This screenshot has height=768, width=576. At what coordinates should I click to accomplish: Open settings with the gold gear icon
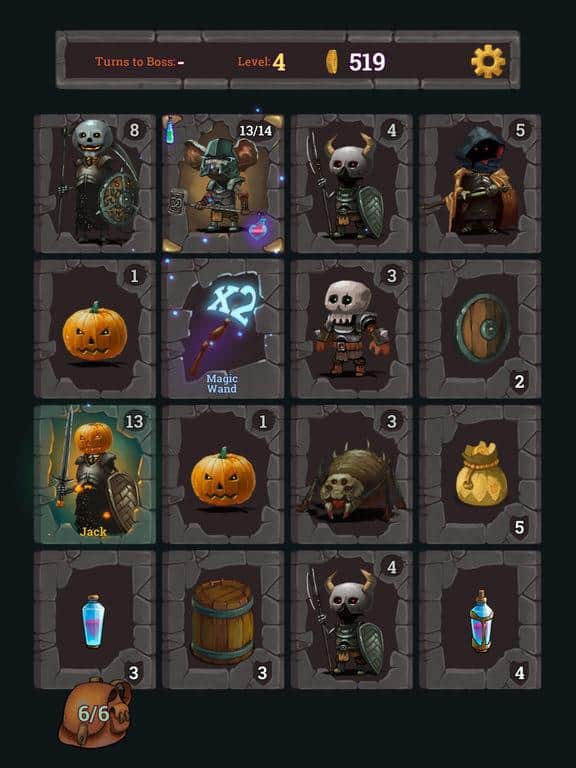[488, 61]
